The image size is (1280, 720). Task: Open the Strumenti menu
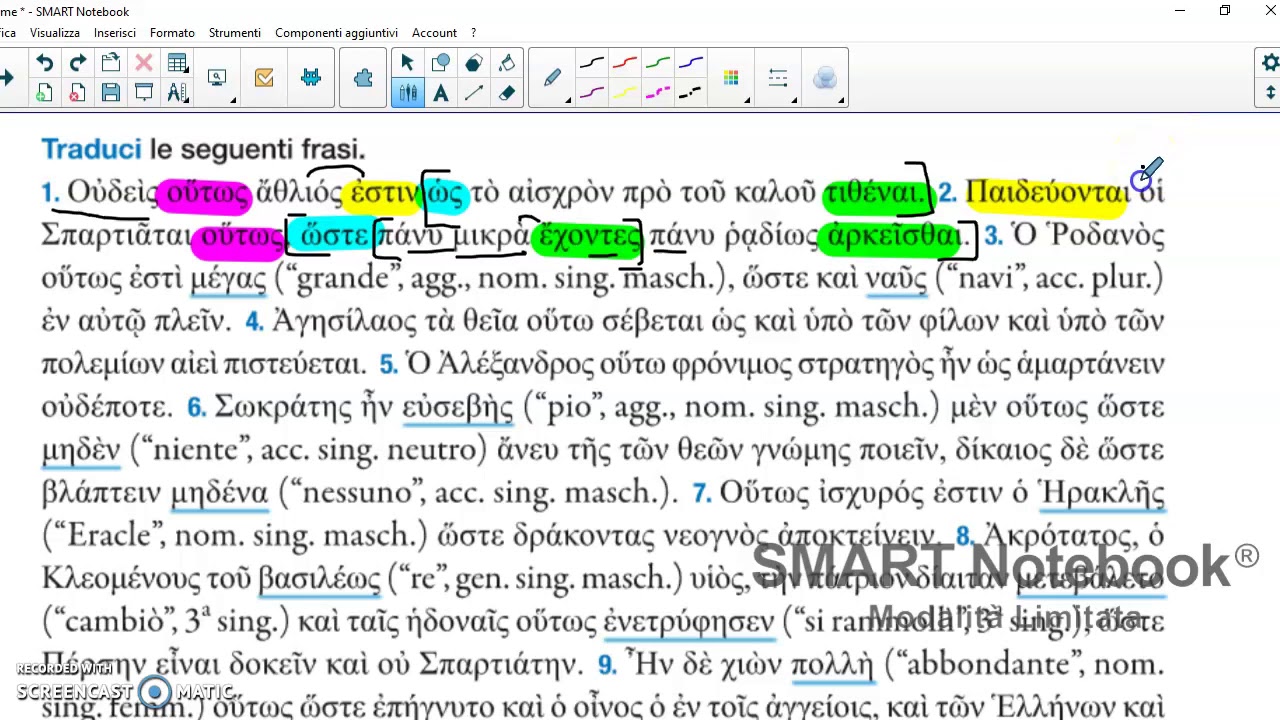235,33
